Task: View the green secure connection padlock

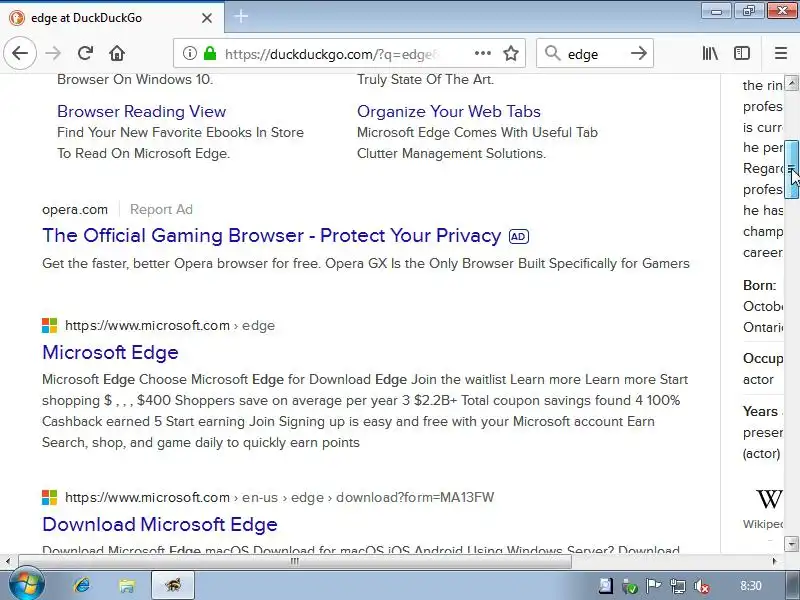Action: click(x=210, y=53)
